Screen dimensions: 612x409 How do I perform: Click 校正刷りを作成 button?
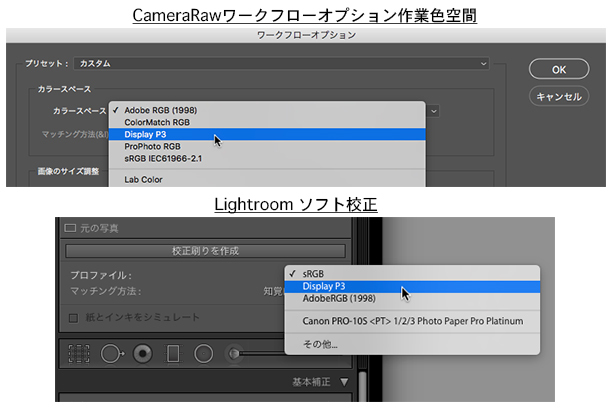(205, 251)
